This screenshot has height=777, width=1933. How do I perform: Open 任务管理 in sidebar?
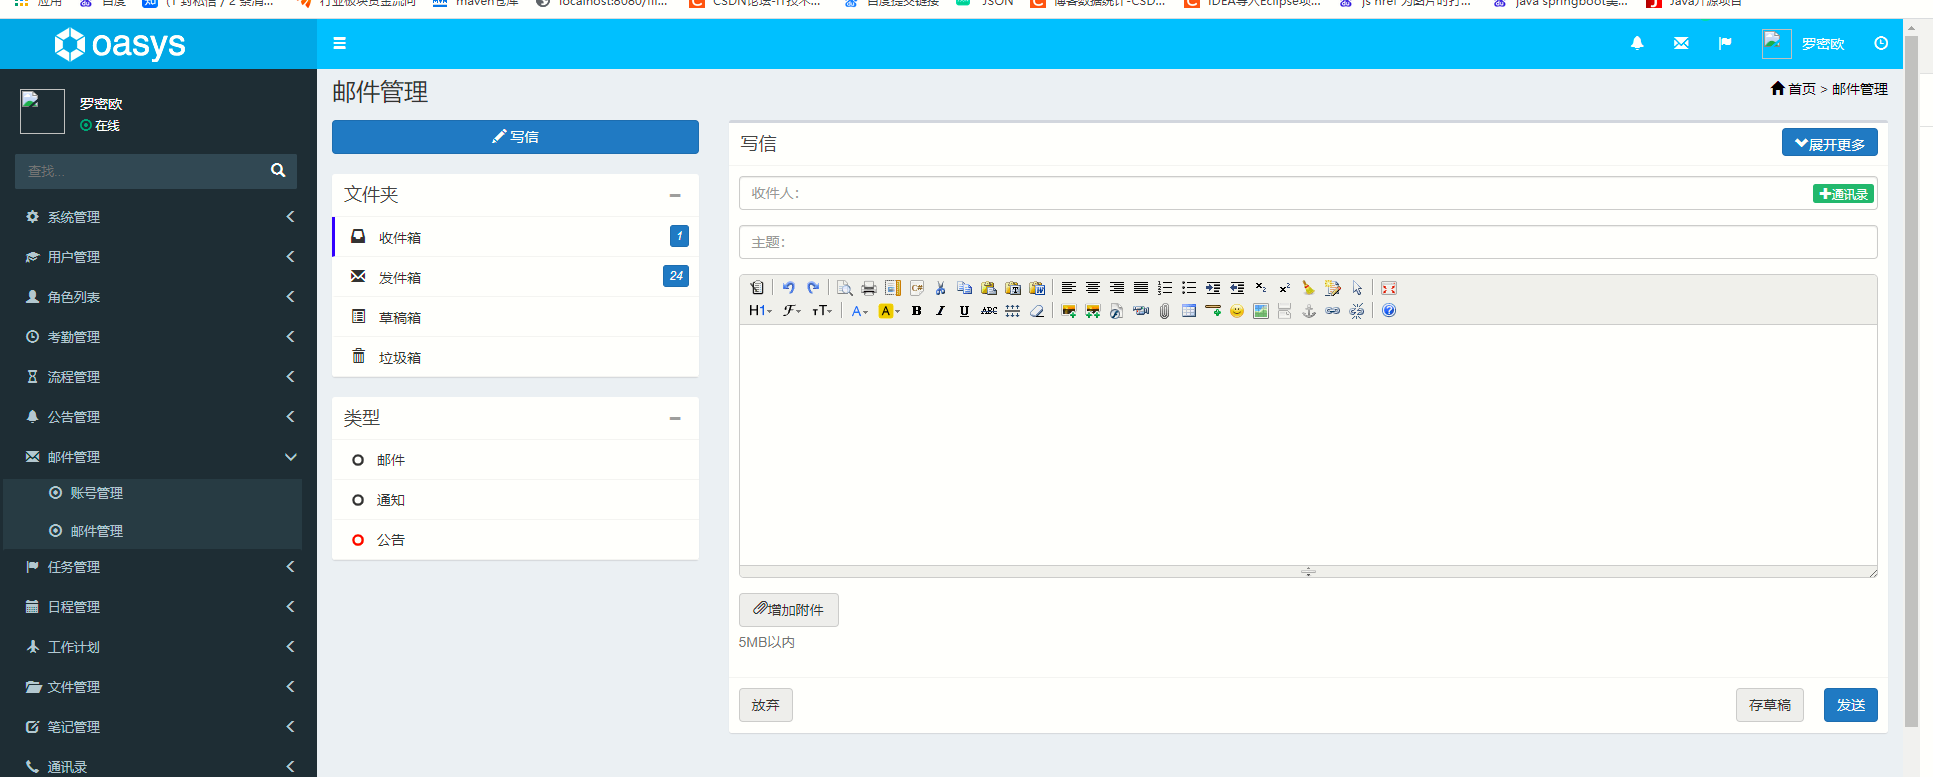(158, 567)
